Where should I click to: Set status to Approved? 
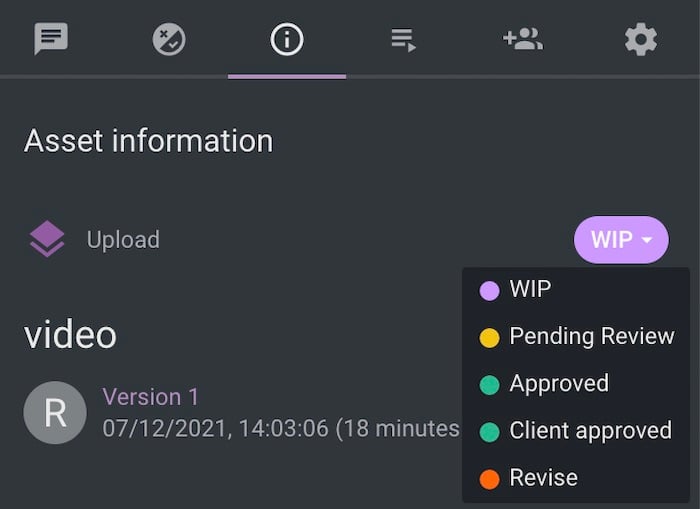[x=558, y=384]
